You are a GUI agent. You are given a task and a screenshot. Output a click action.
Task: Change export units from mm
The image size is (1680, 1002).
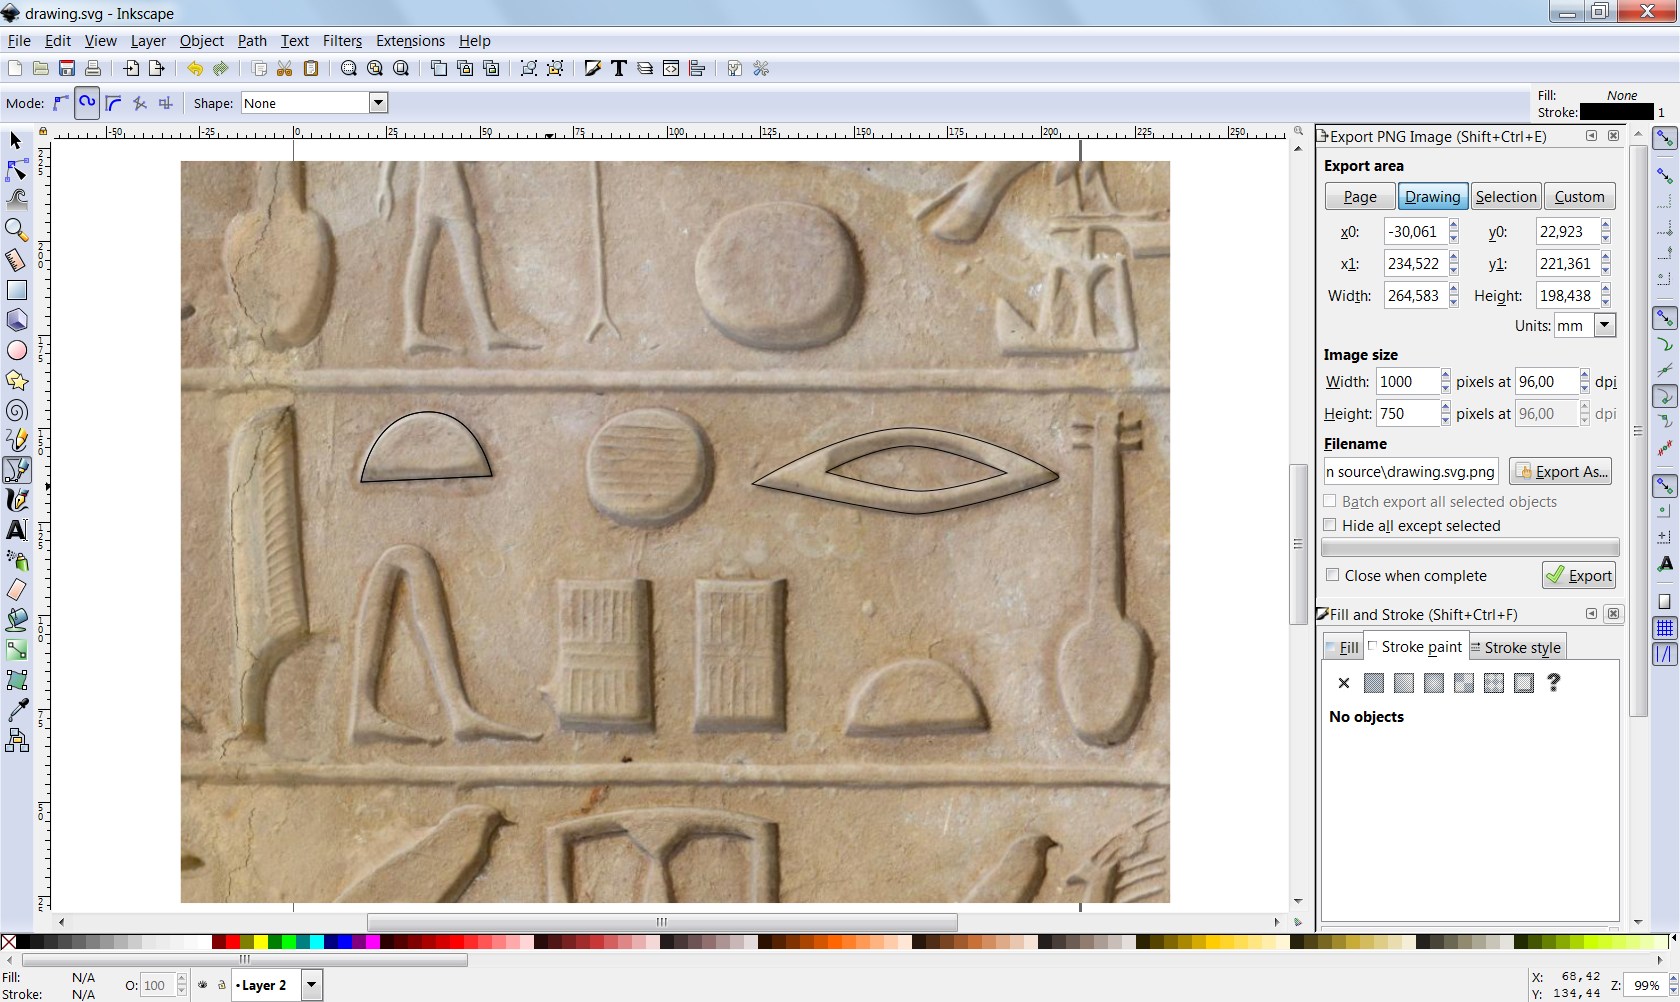[1604, 325]
